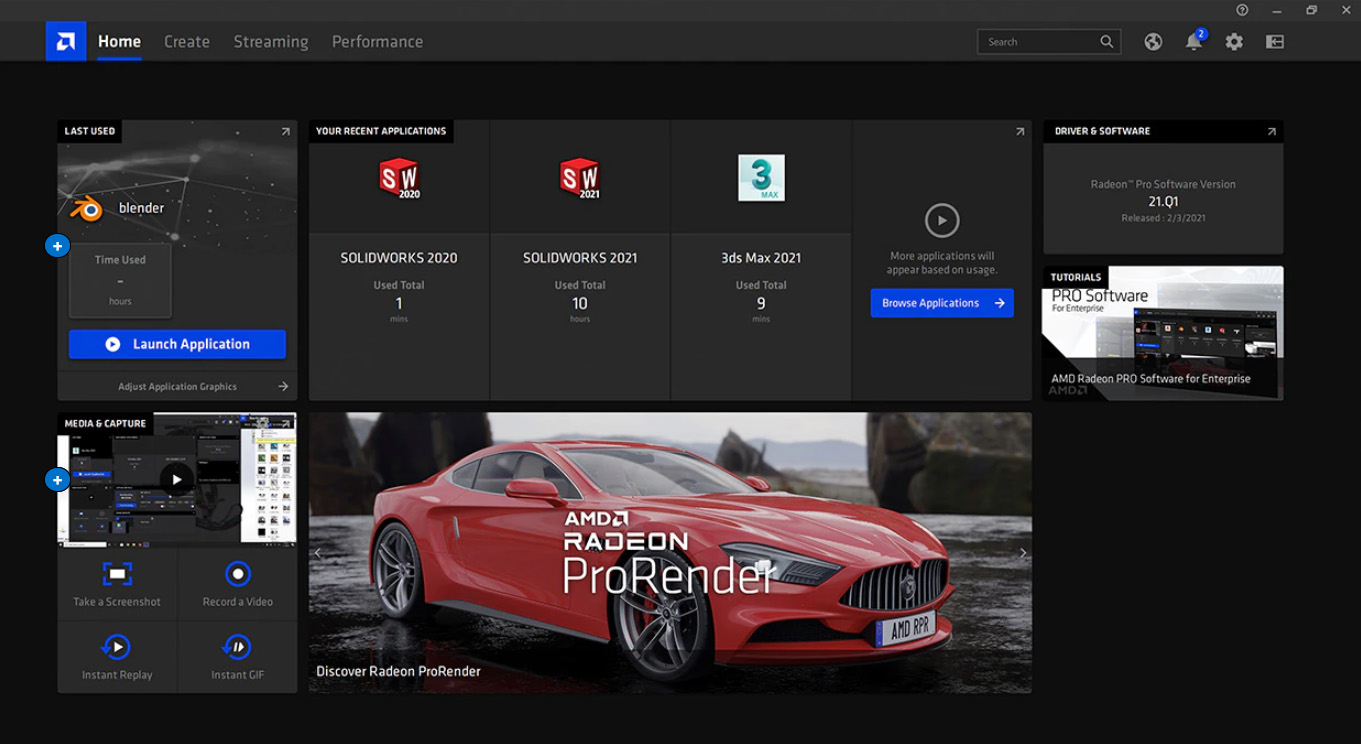The width and height of the screenshot is (1361, 744).
Task: Open the Home tab
Action: pos(119,41)
